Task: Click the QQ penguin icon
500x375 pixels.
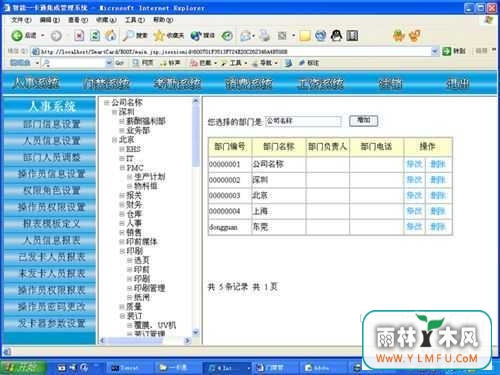Action: coord(336,35)
